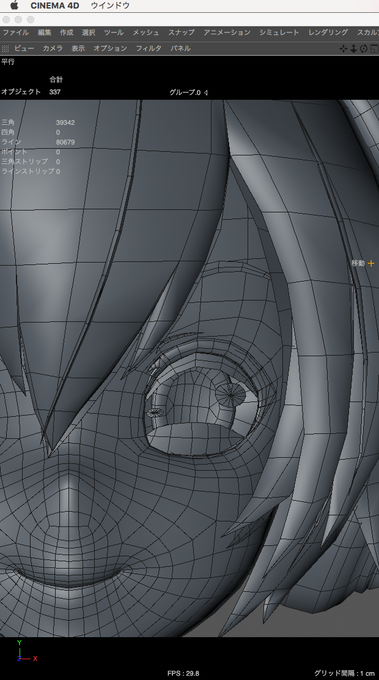Click the viewport move camera icon
The width and height of the screenshot is (379, 680).
tap(343, 49)
